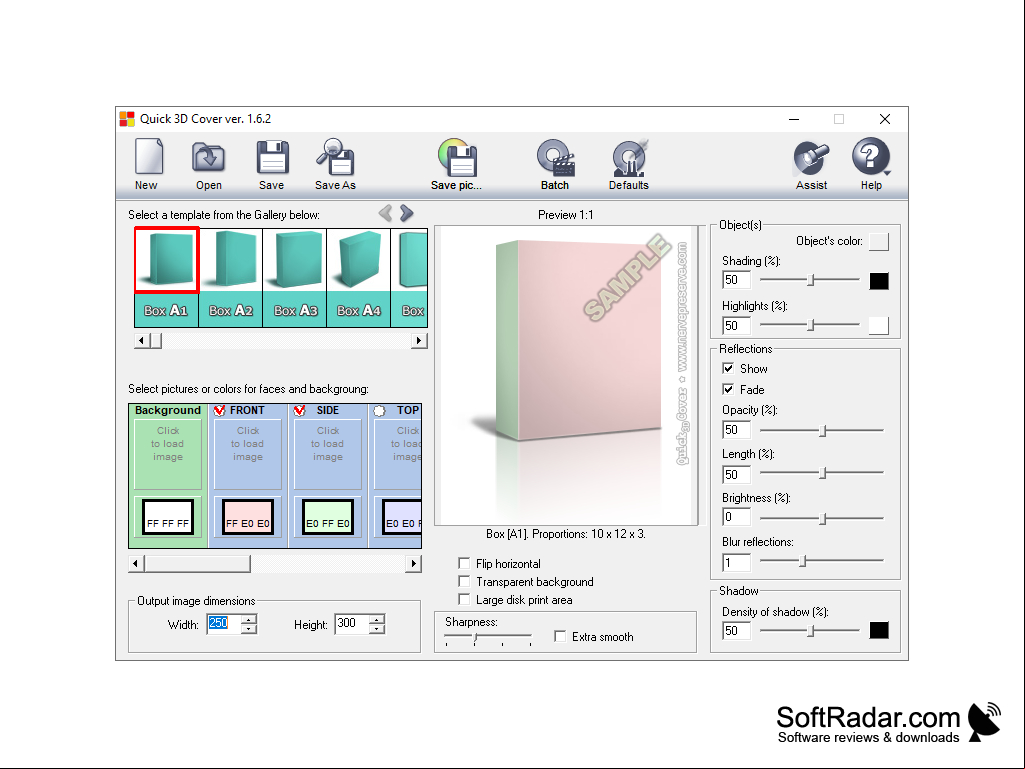This screenshot has height=769, width=1025.
Task: Click the Highlights percent value field
Action: point(736,326)
